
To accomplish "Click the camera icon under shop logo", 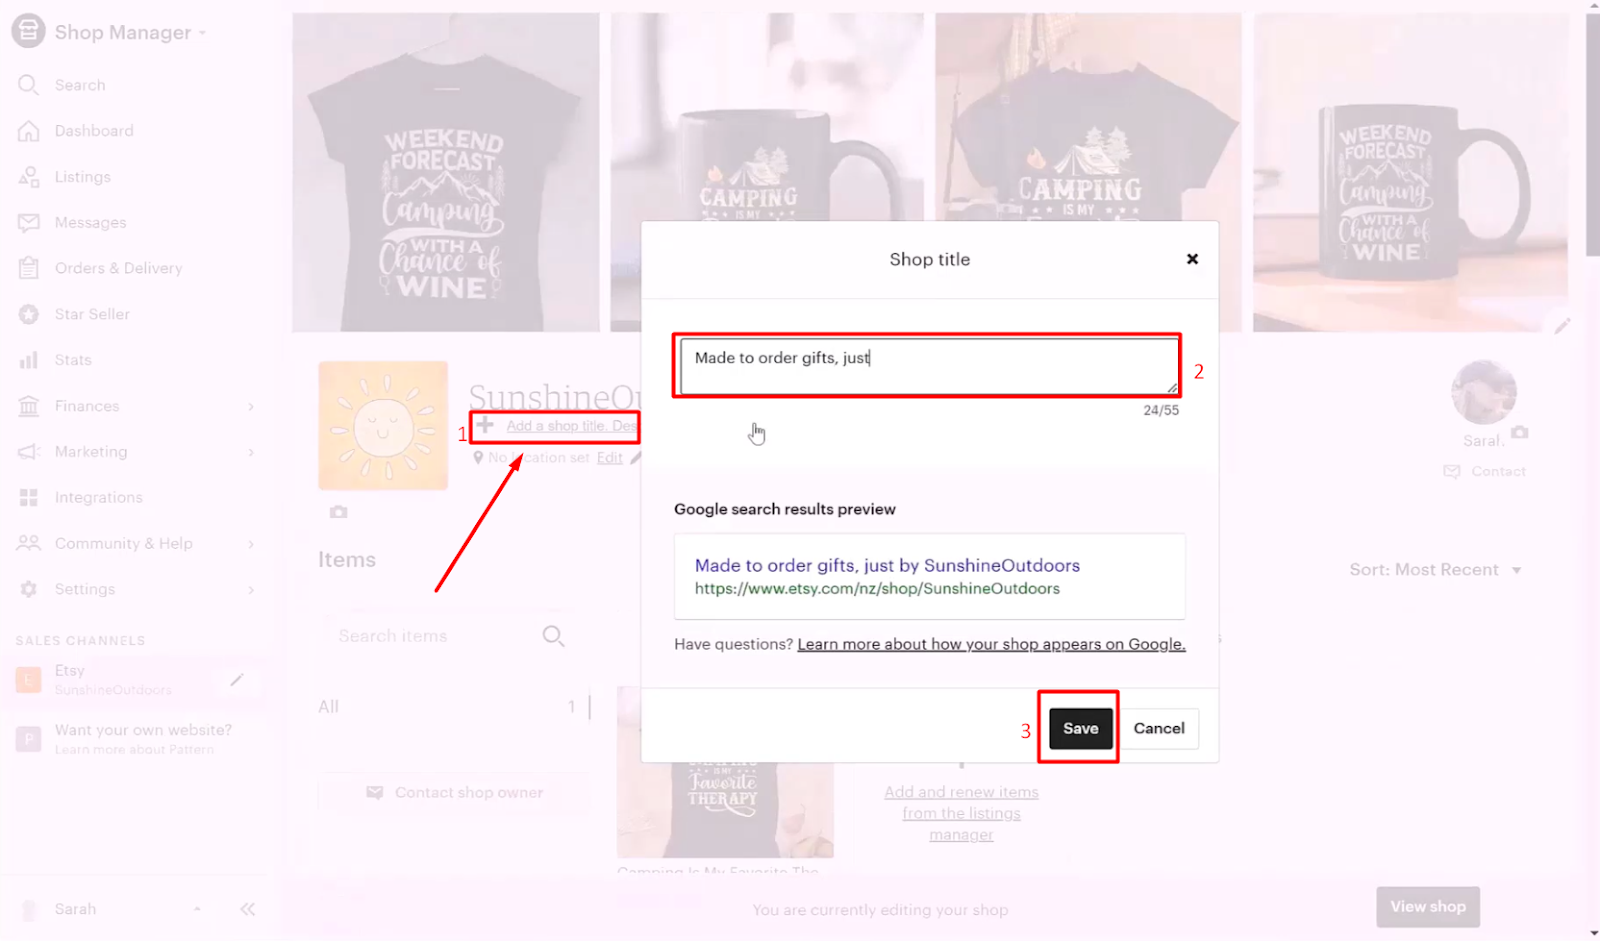I will pyautogui.click(x=339, y=512).
